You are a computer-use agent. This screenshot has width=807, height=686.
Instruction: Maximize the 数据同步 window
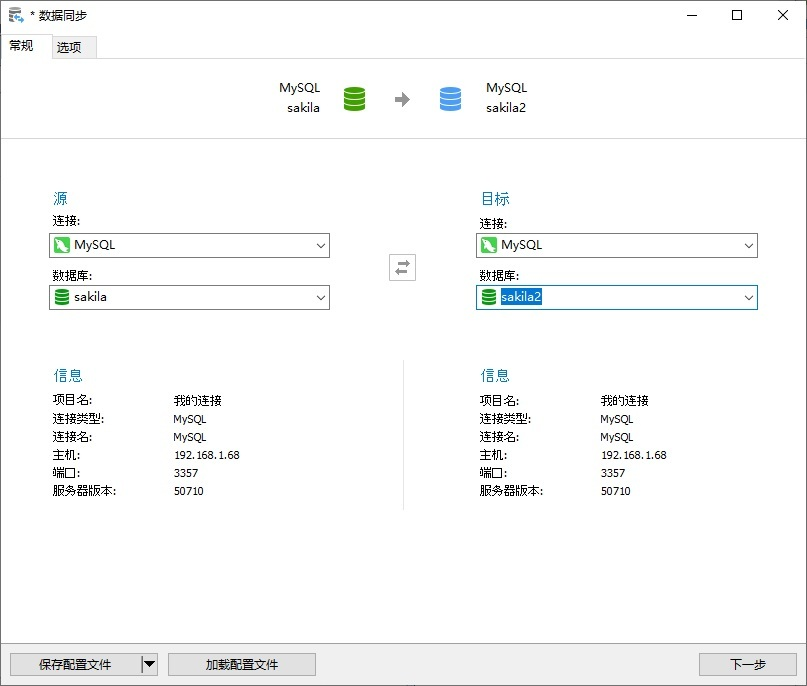pyautogui.click(x=737, y=15)
